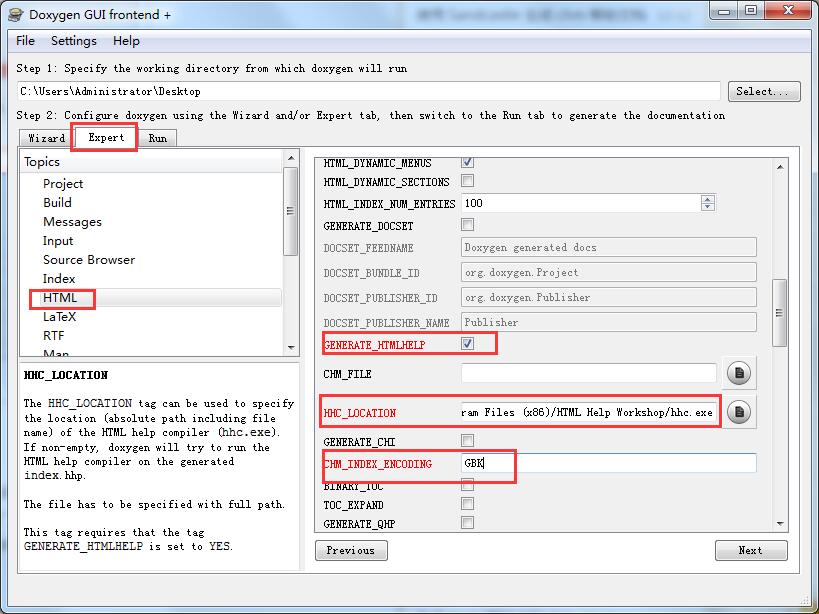Select LaTeX topic
The height and width of the screenshot is (614, 819).
(59, 317)
